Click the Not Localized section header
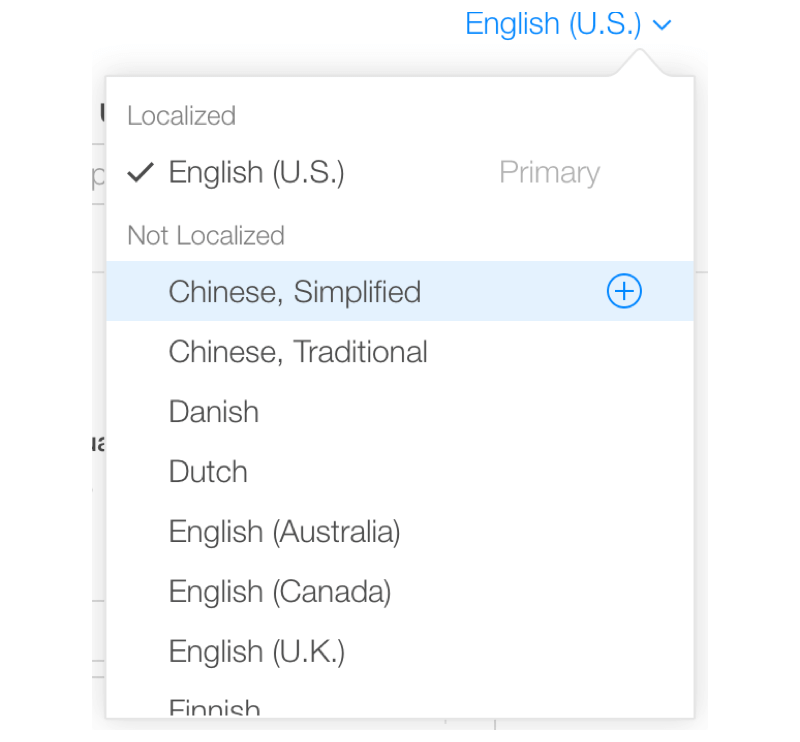 click(x=206, y=235)
